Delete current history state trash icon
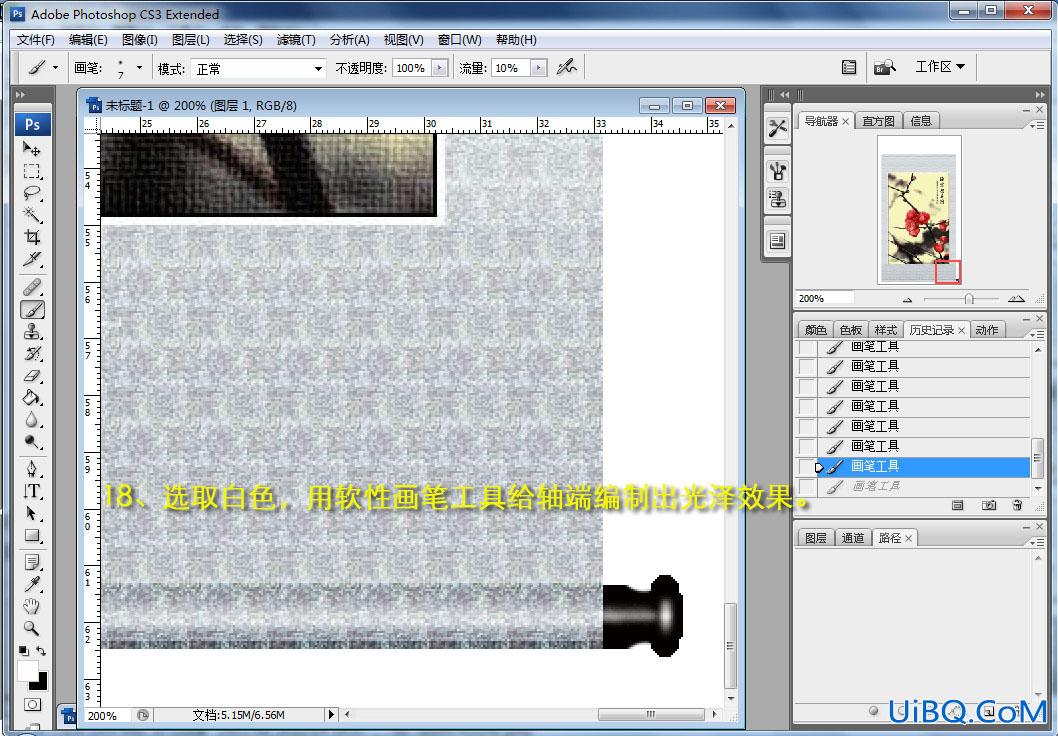The image size is (1058, 736). click(x=1018, y=505)
